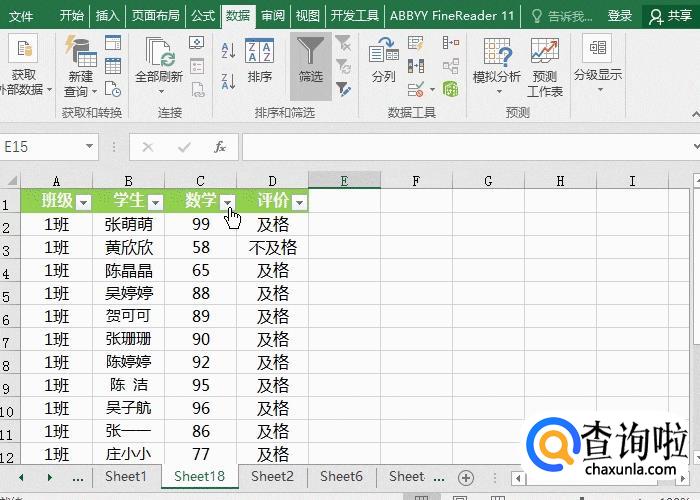This screenshot has height=500, width=700.
Task: Open advanced filter icon
Action: coord(343,89)
